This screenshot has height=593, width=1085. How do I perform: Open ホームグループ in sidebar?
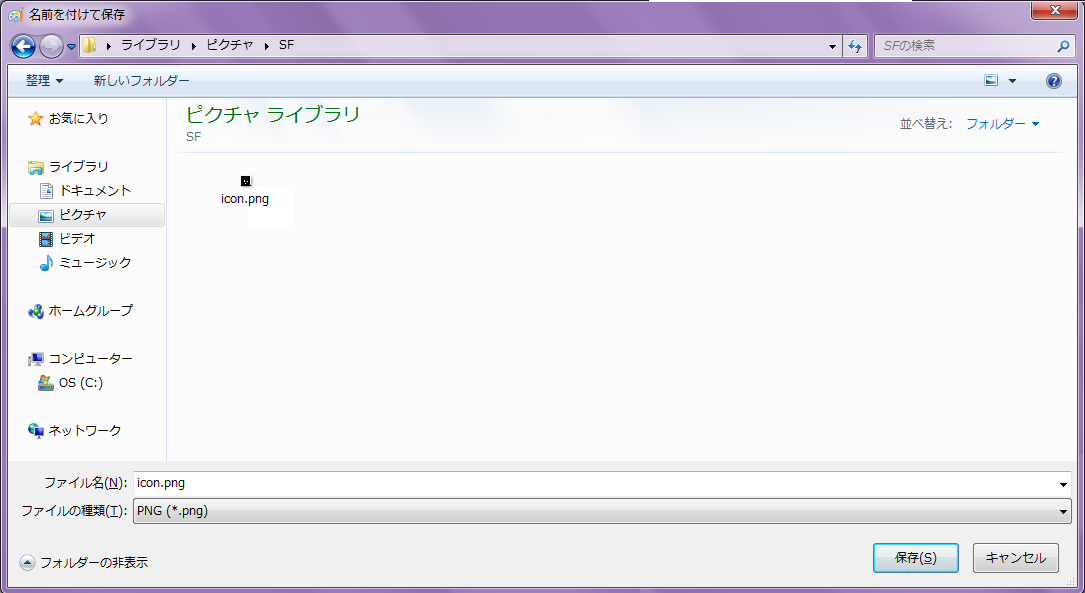[91, 311]
